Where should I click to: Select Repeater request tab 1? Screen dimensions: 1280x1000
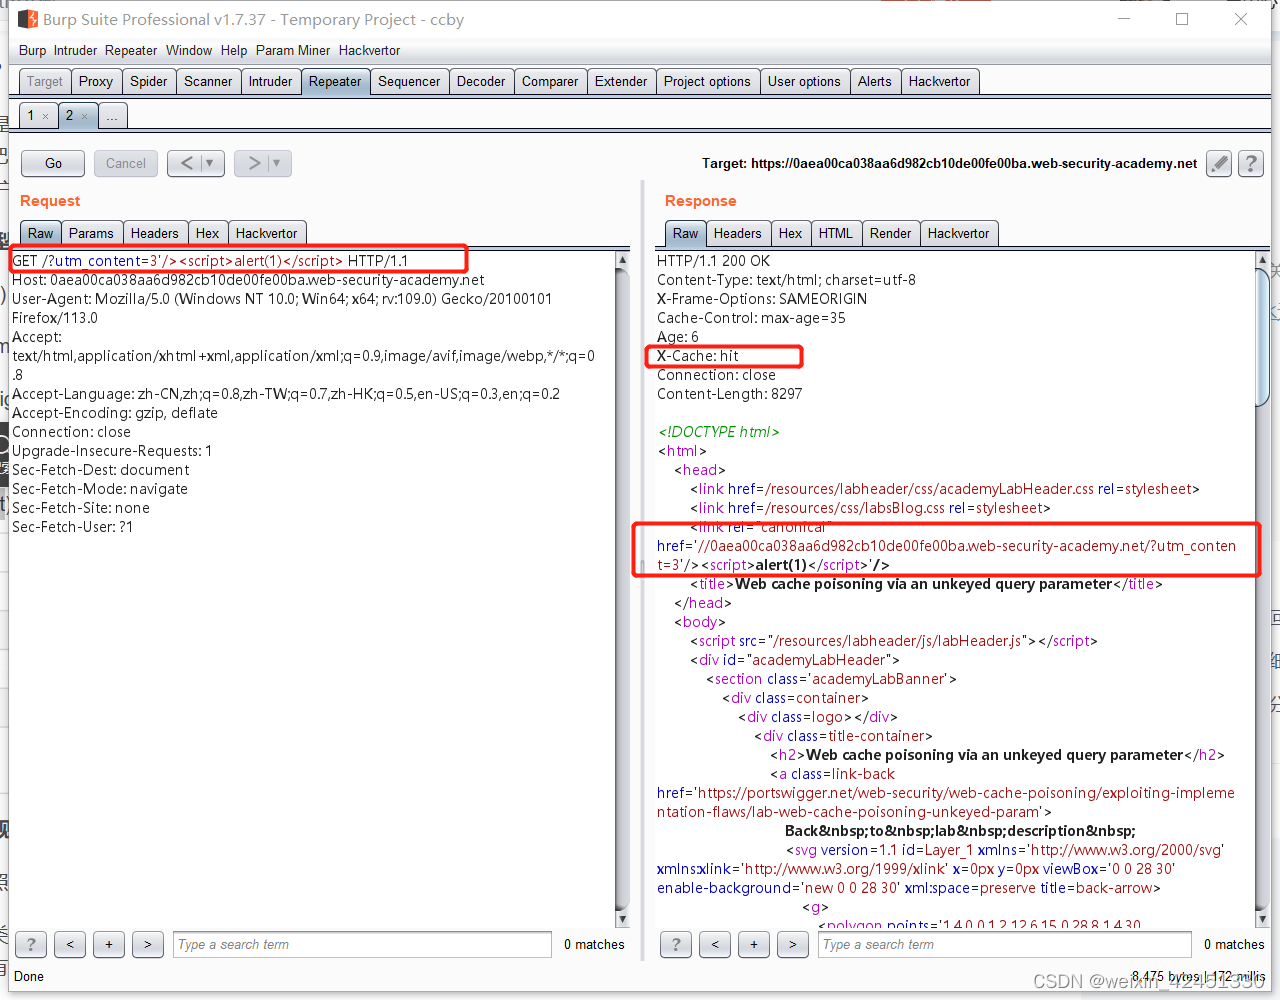pos(31,116)
